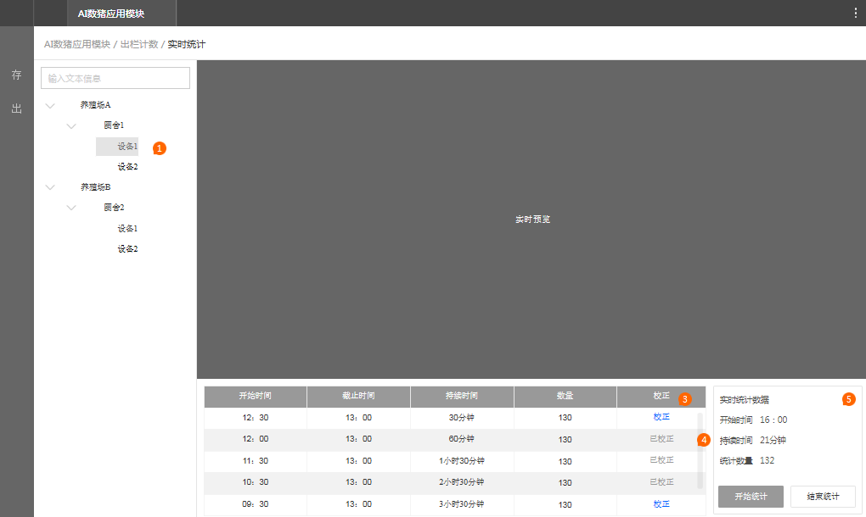Collapse the 圈舍2 tree node
Screen dimensions: 866x517
(x=71, y=208)
